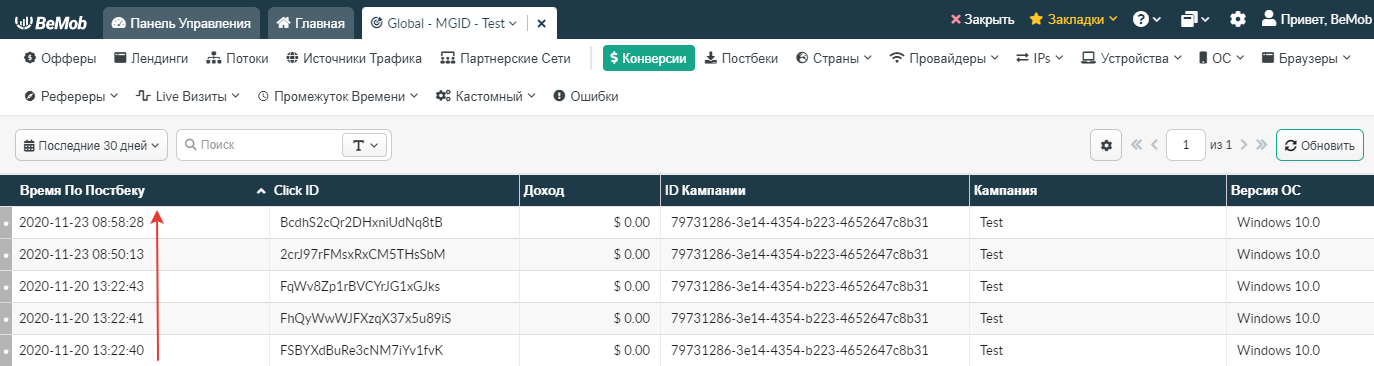The height and width of the screenshot is (366, 1374).
Task: Click Click ID FhQyWwWJFXzqX37x5u89iS
Action: (x=366, y=318)
